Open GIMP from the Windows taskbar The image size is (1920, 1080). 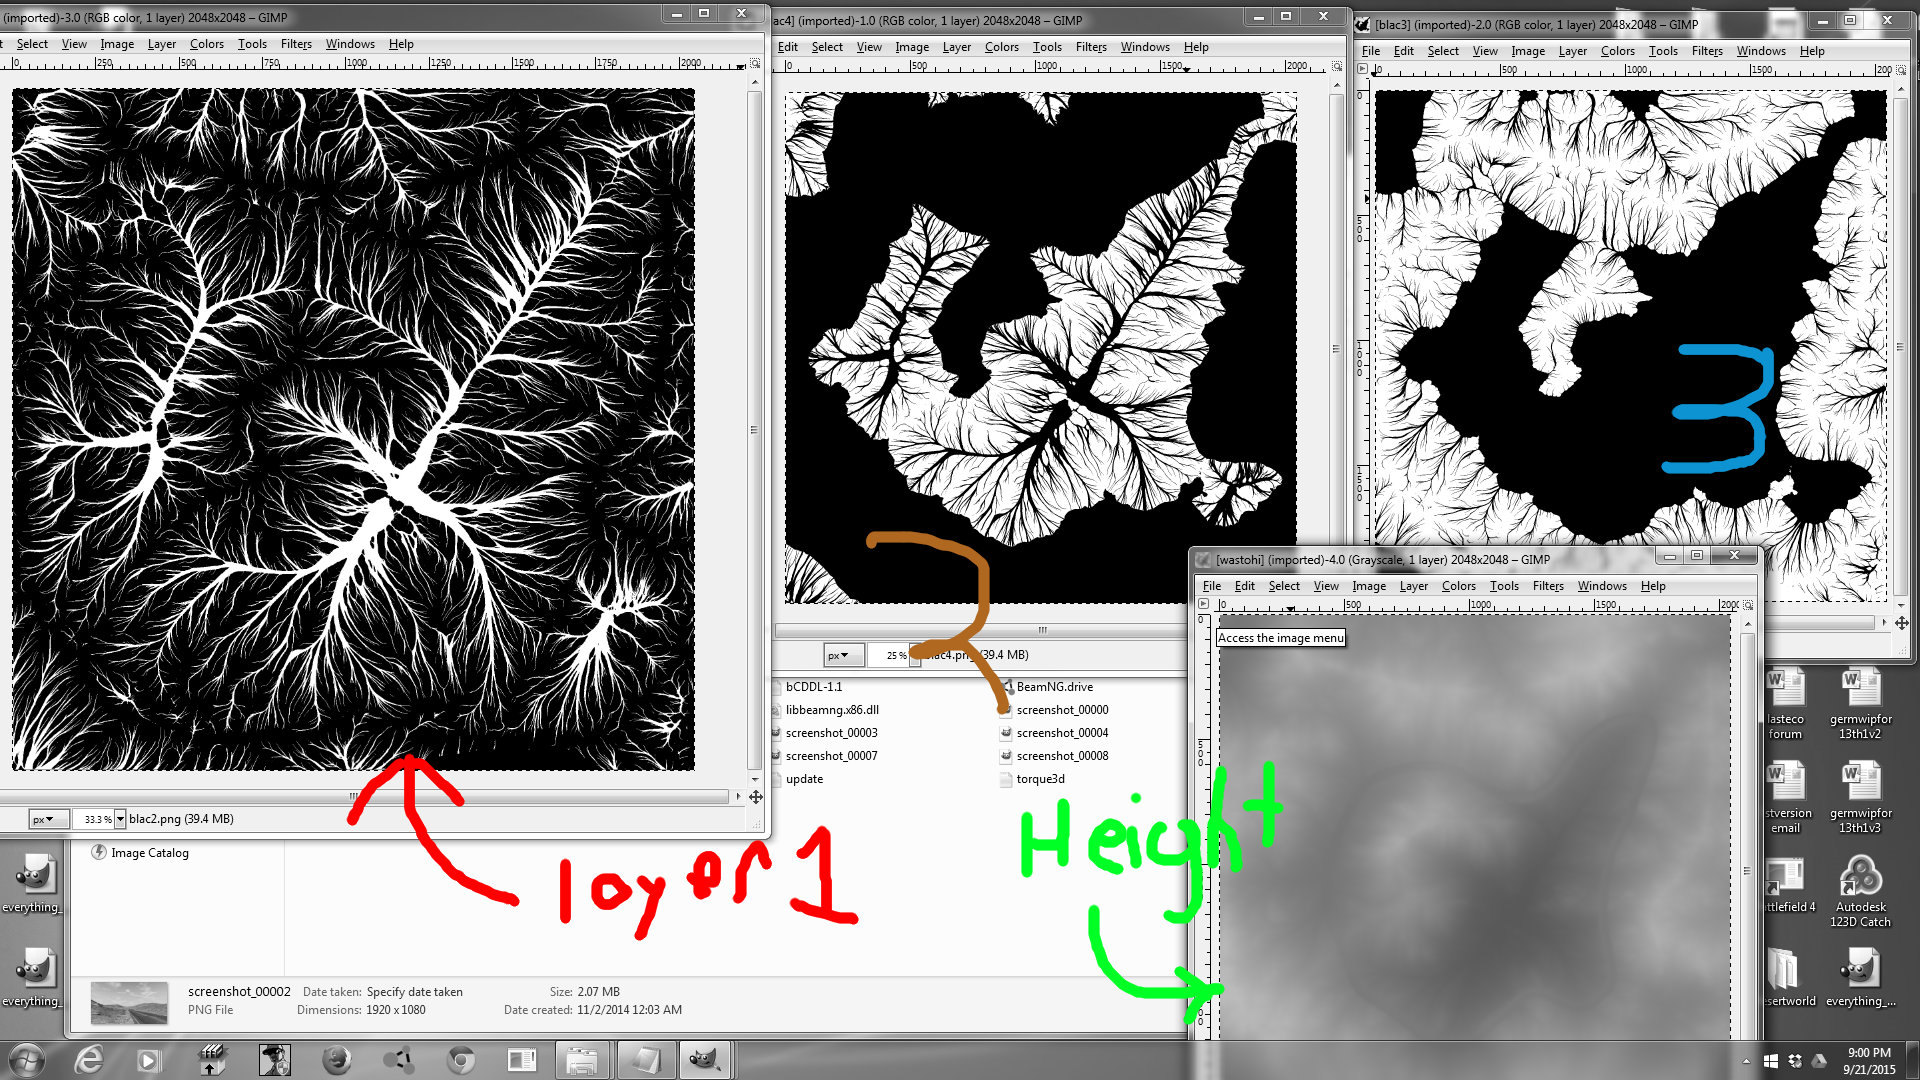tap(705, 1060)
